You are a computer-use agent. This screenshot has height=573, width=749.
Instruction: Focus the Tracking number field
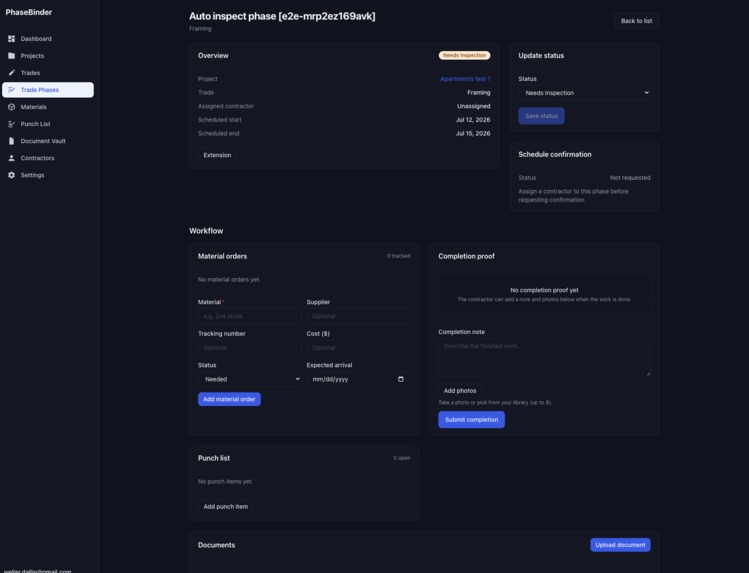click(x=249, y=348)
